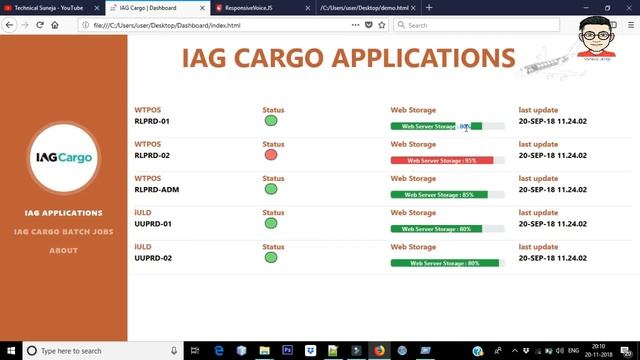Click last update timestamp for RLPRD-01
The width and height of the screenshot is (640, 360).
click(553, 121)
